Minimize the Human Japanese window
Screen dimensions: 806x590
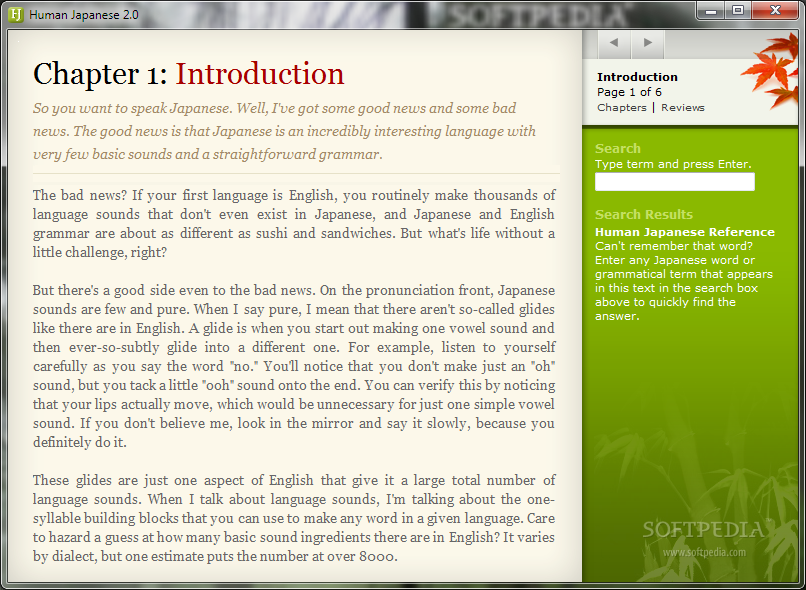(711, 10)
